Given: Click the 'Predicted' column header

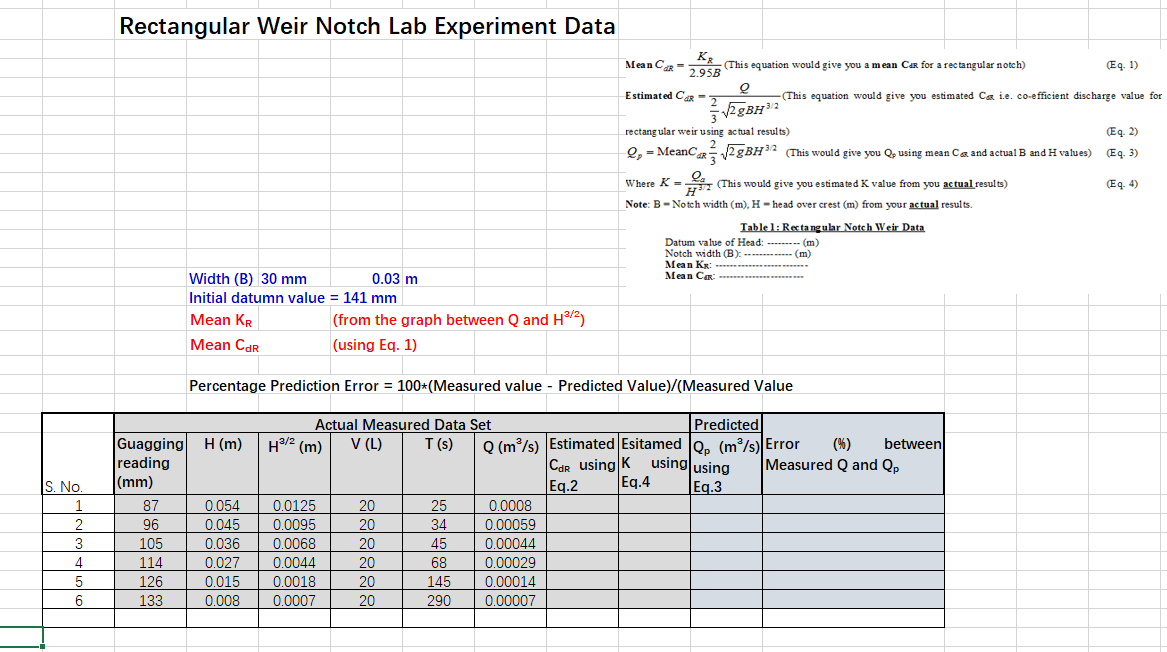Looking at the screenshot, I should pyautogui.click(x=726, y=424).
